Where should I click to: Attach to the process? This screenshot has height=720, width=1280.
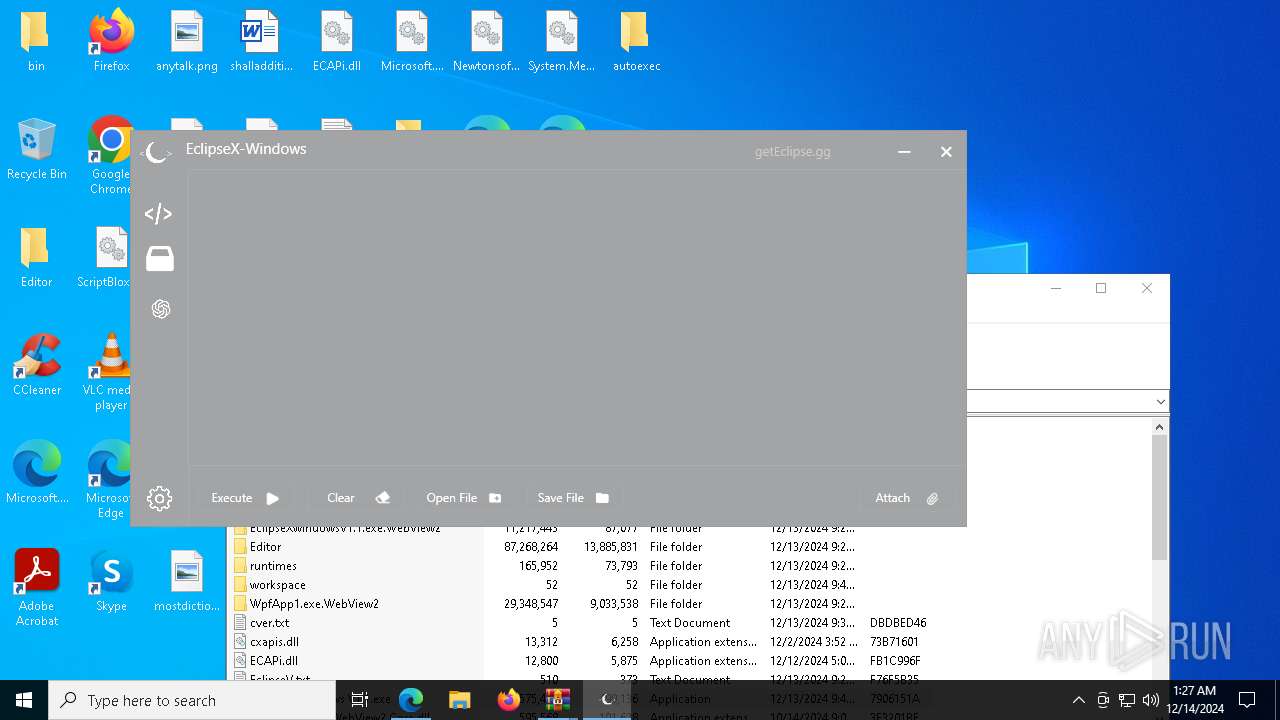(906, 498)
